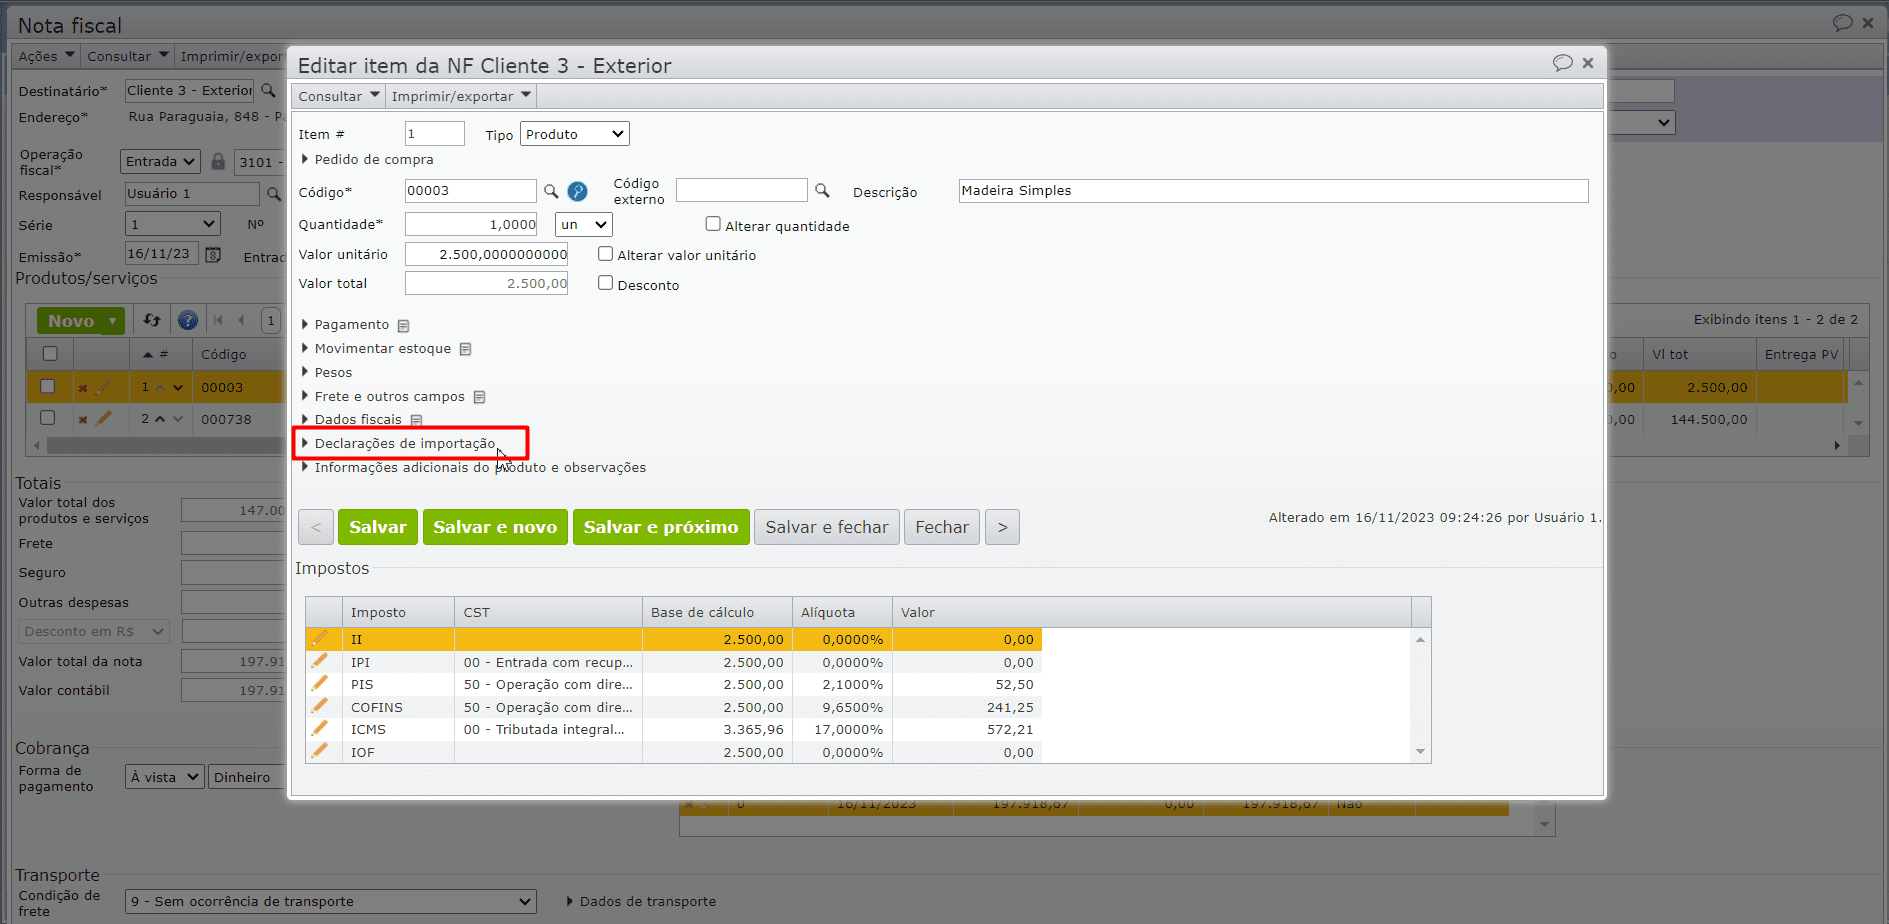Click the pencil edit icon for ICMS tax row
1889x924 pixels.
click(x=320, y=729)
